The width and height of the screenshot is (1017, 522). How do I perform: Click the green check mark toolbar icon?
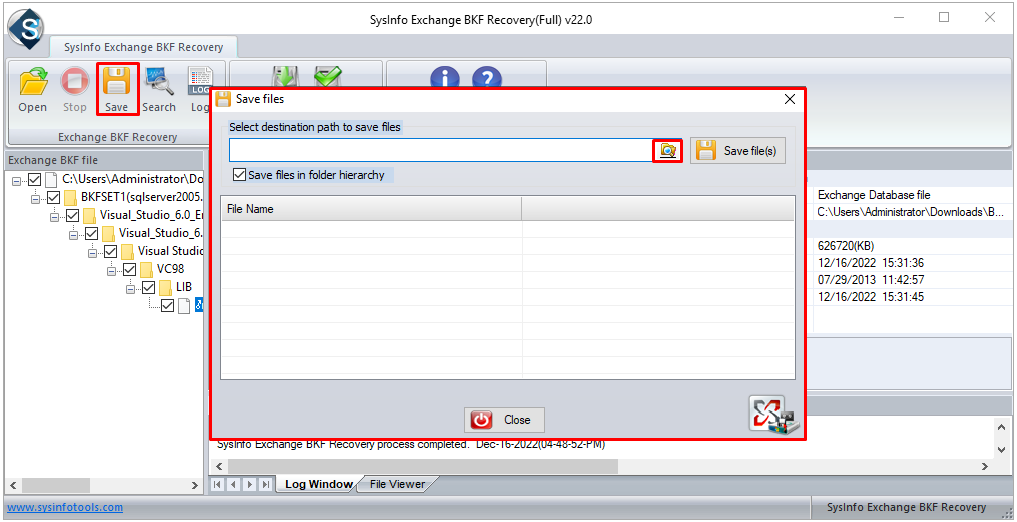click(328, 77)
